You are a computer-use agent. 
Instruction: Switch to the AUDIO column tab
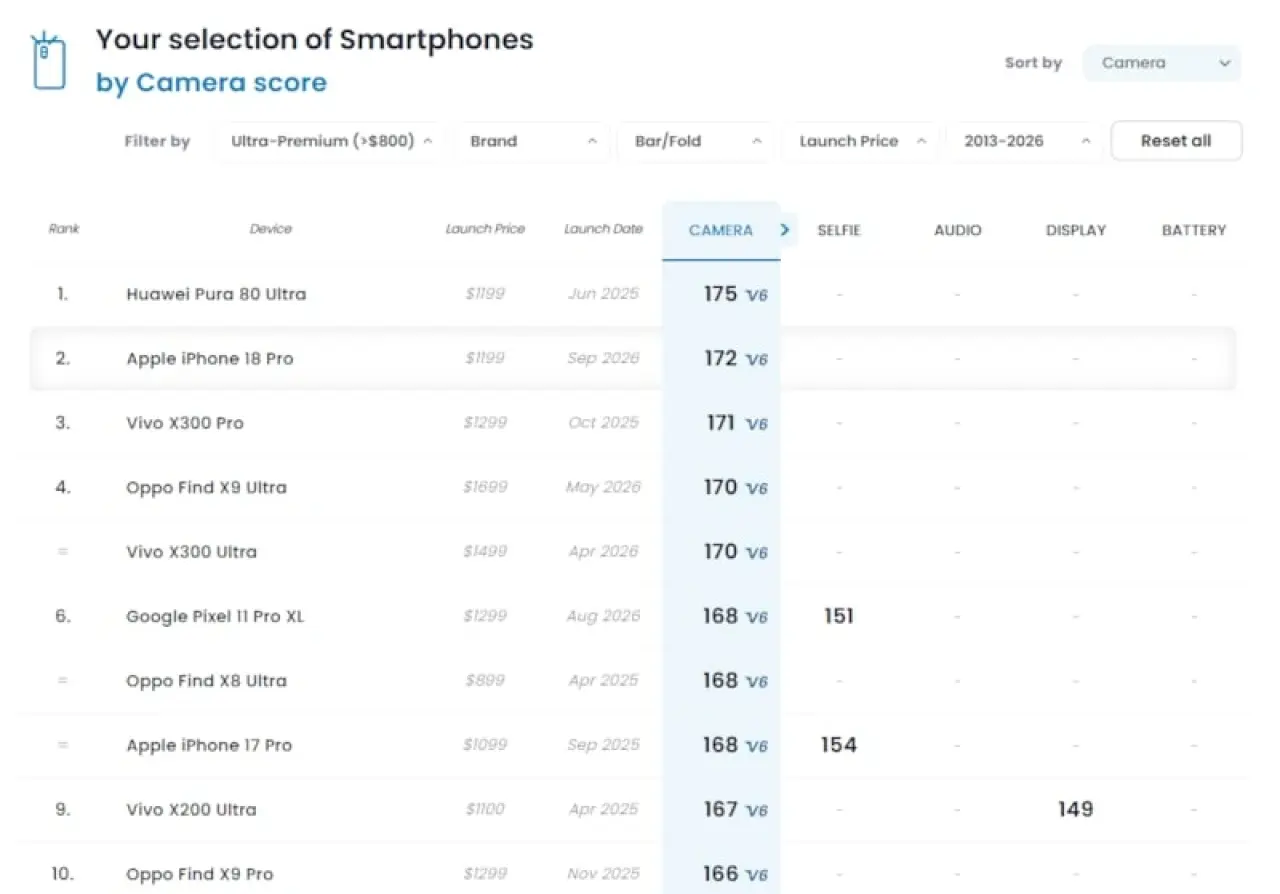957,230
